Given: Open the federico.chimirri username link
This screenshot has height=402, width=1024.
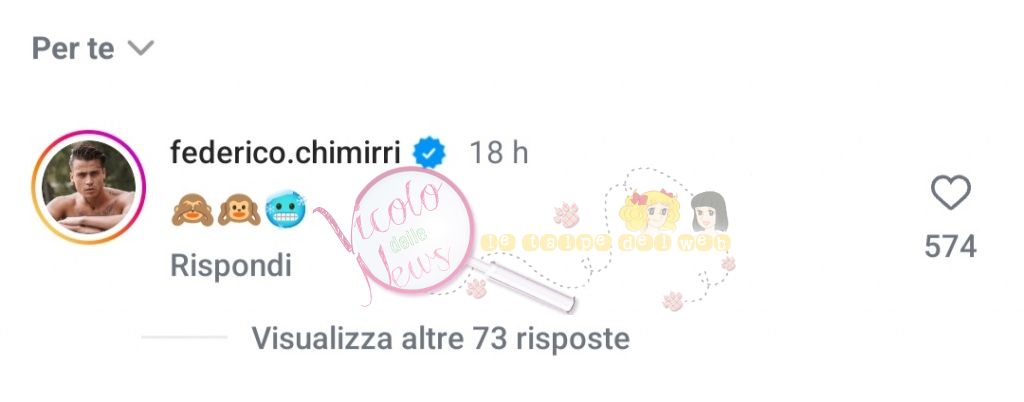Looking at the screenshot, I should [285, 154].
